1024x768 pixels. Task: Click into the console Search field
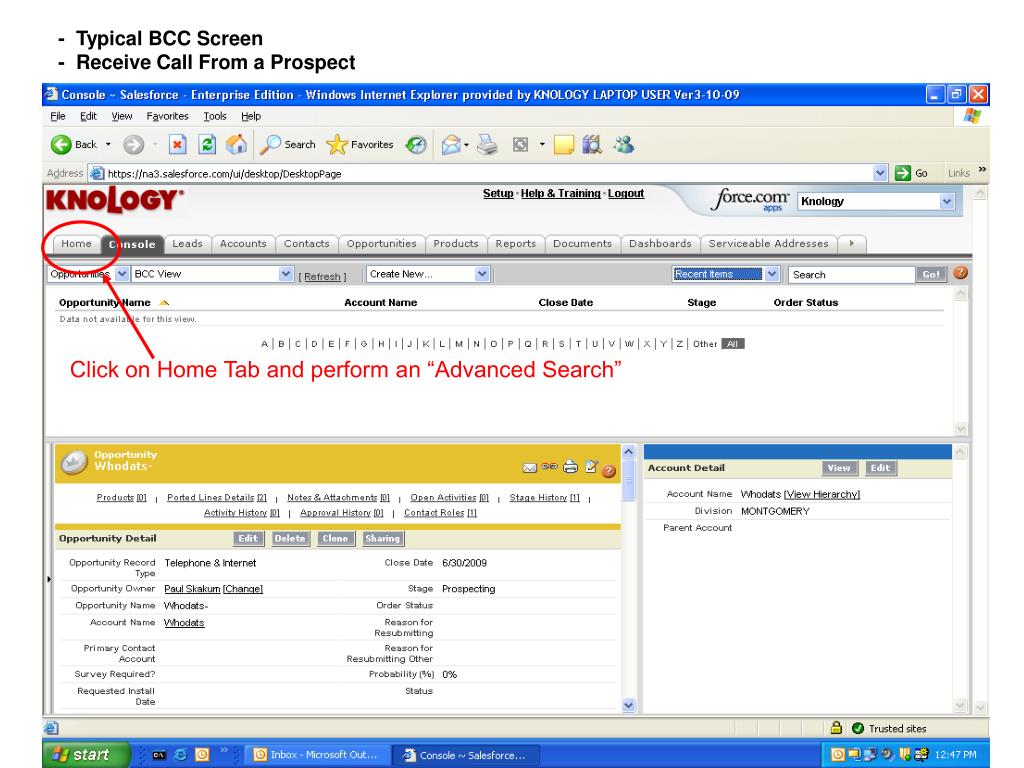(x=851, y=275)
